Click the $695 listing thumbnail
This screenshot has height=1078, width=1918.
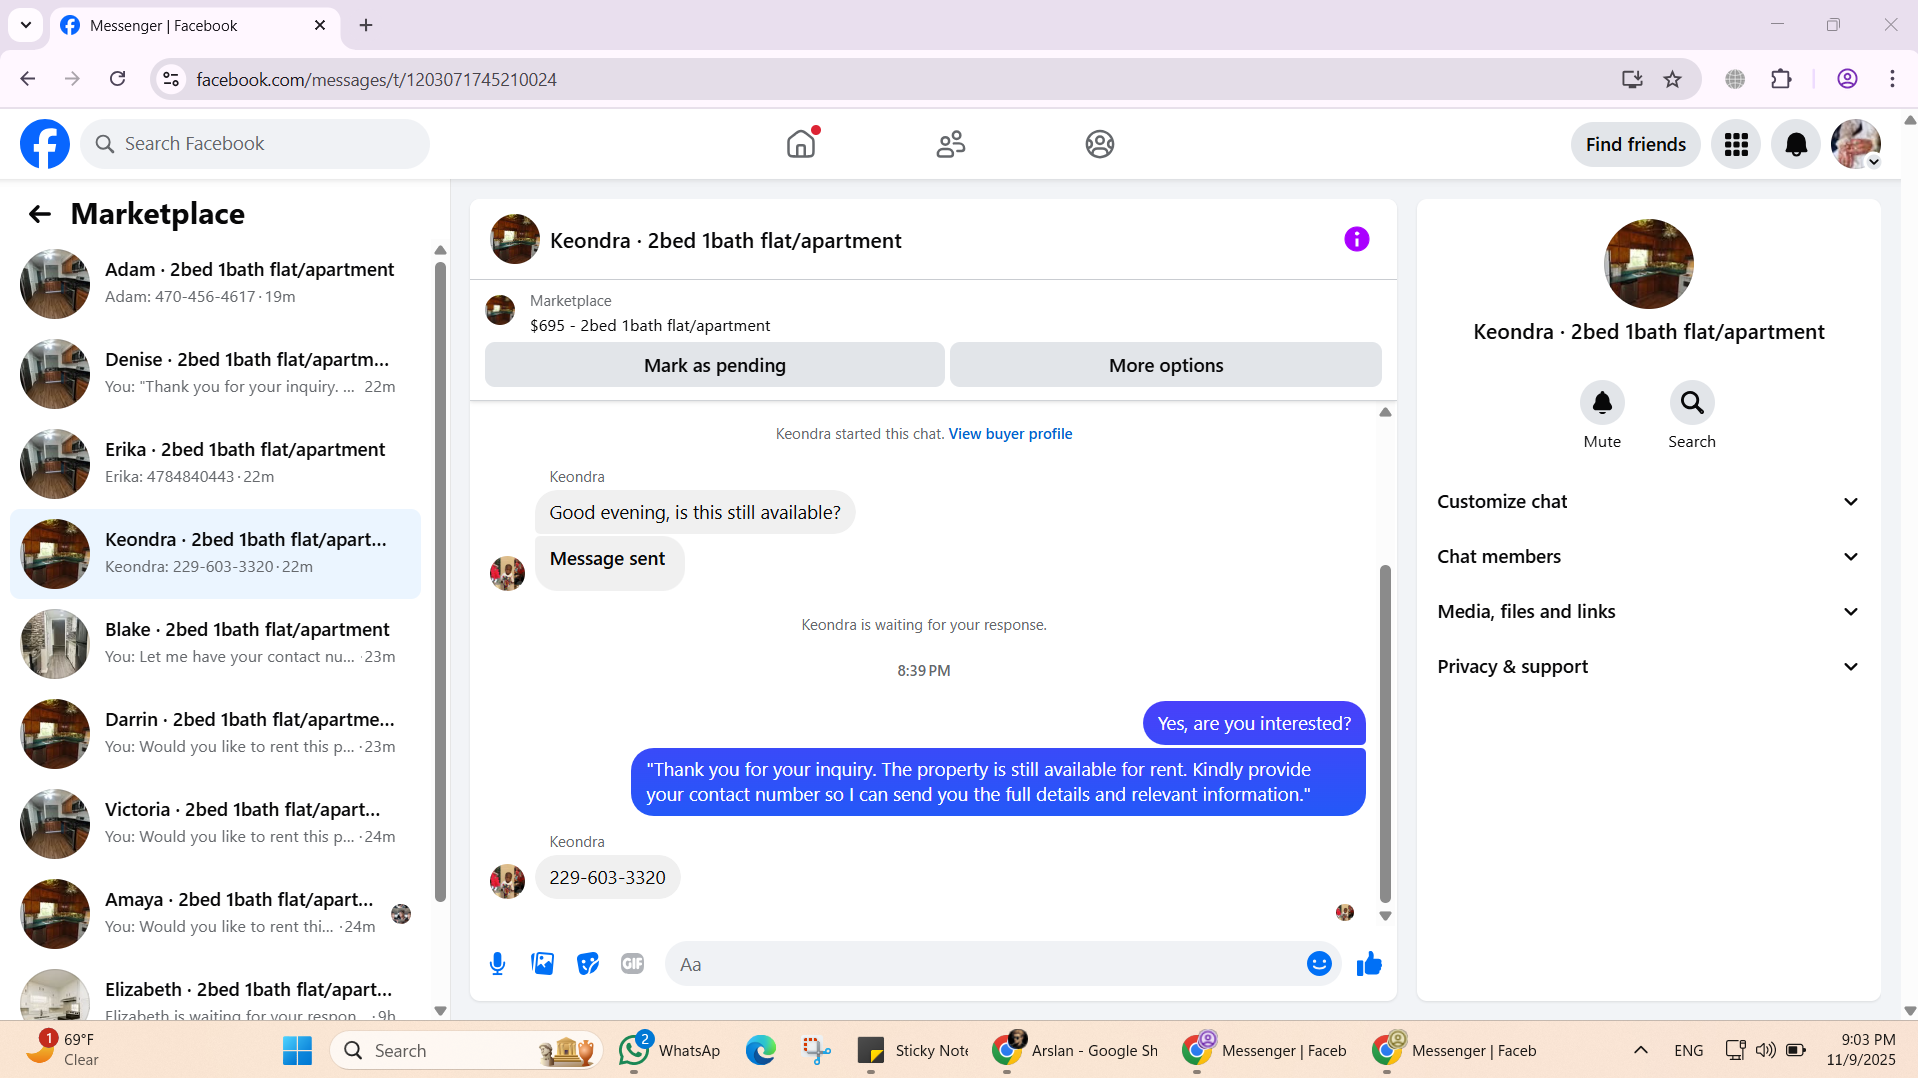(x=500, y=310)
